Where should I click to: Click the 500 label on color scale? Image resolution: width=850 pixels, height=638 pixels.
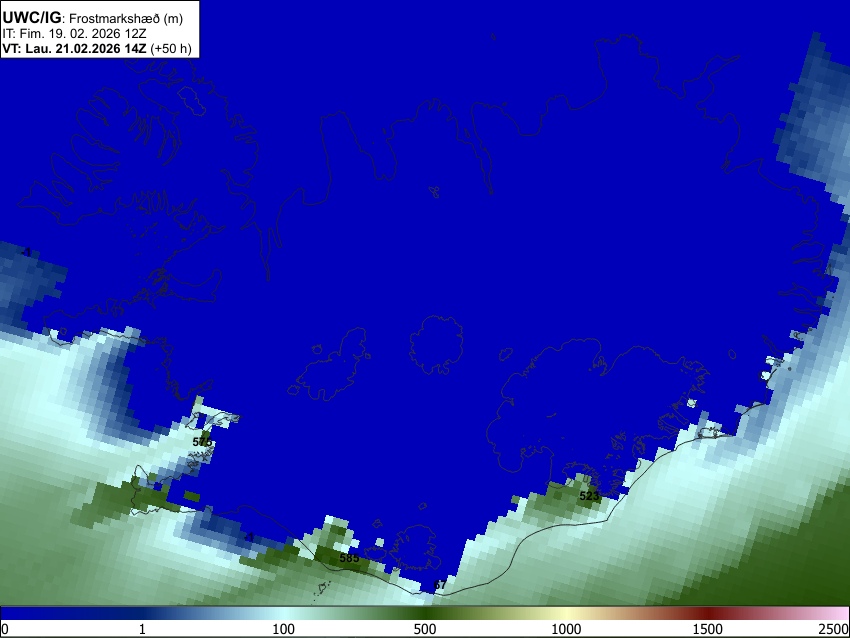pos(425,629)
